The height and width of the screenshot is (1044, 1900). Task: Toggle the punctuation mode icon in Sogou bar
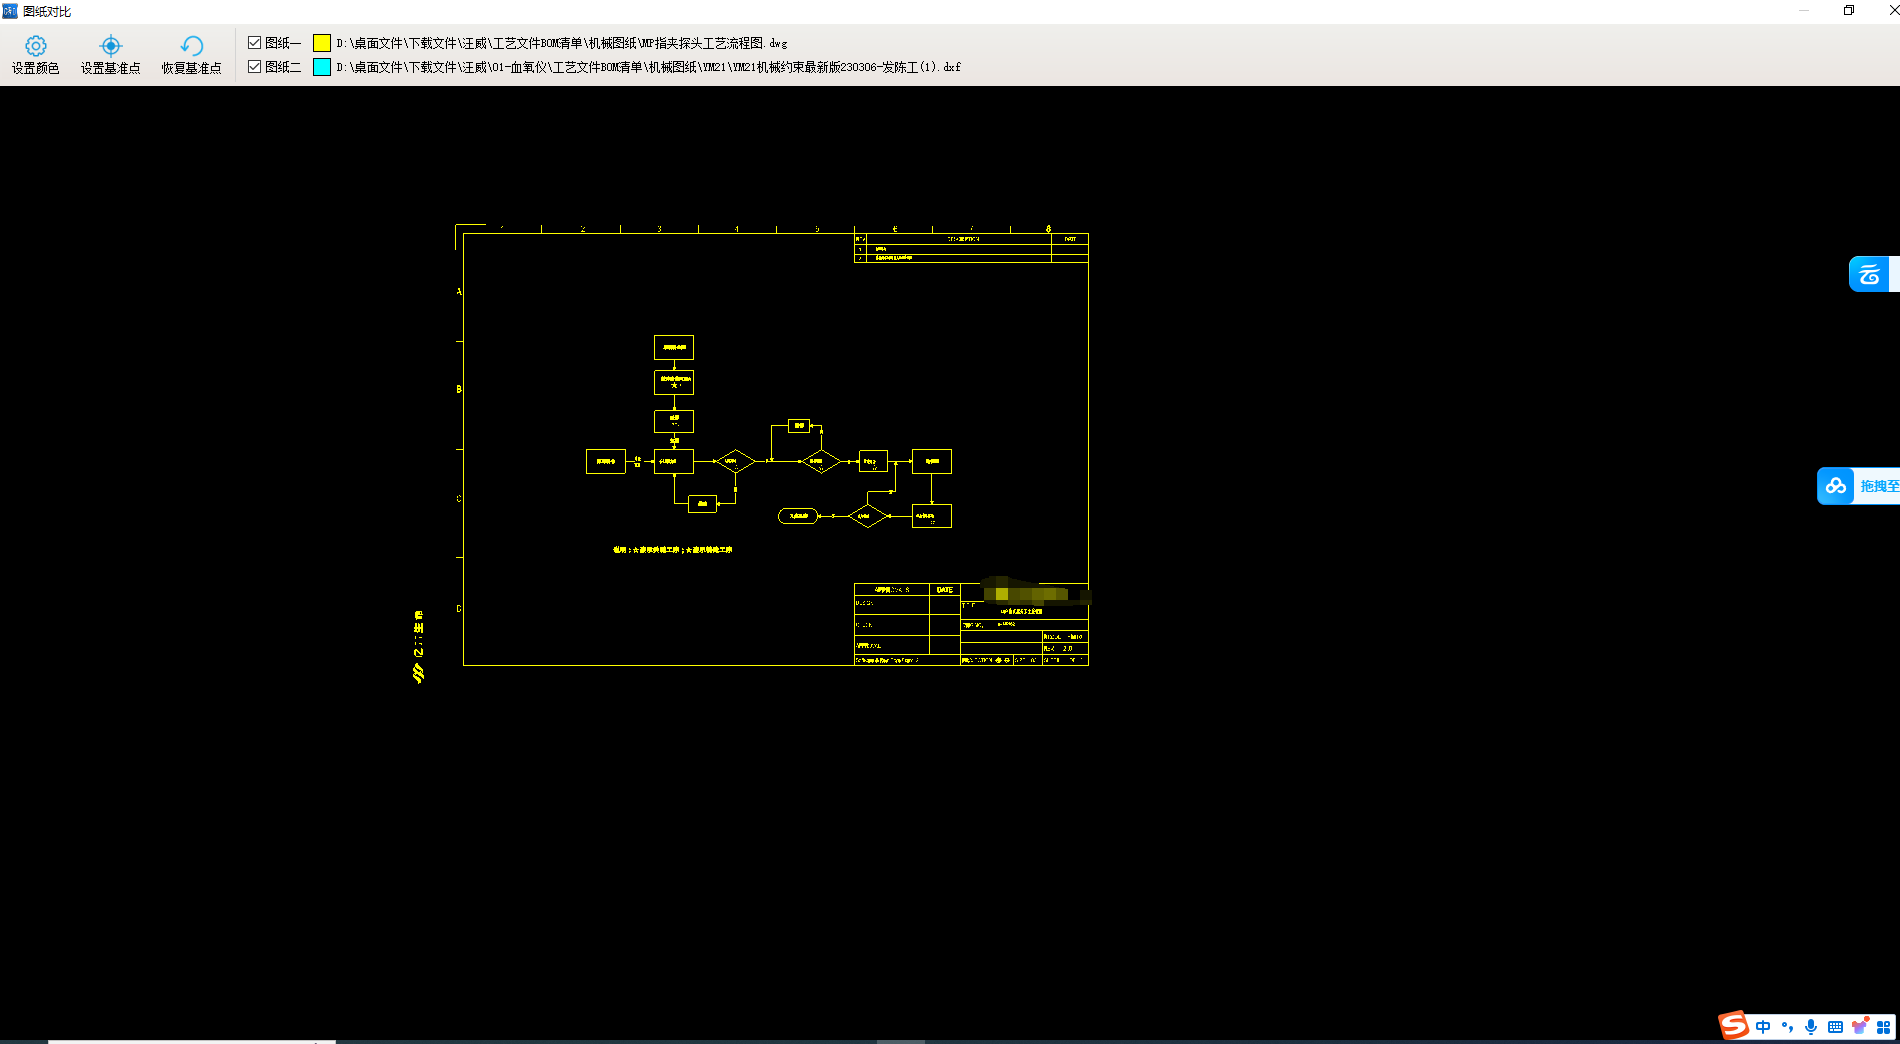[1787, 1027]
